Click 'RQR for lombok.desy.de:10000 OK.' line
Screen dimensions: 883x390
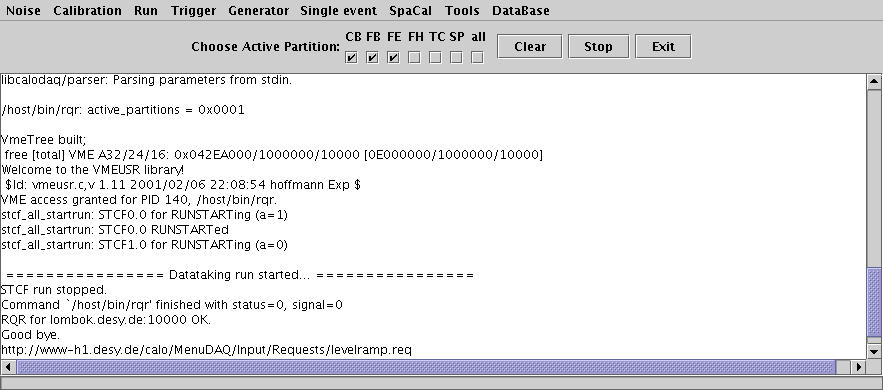pos(106,320)
